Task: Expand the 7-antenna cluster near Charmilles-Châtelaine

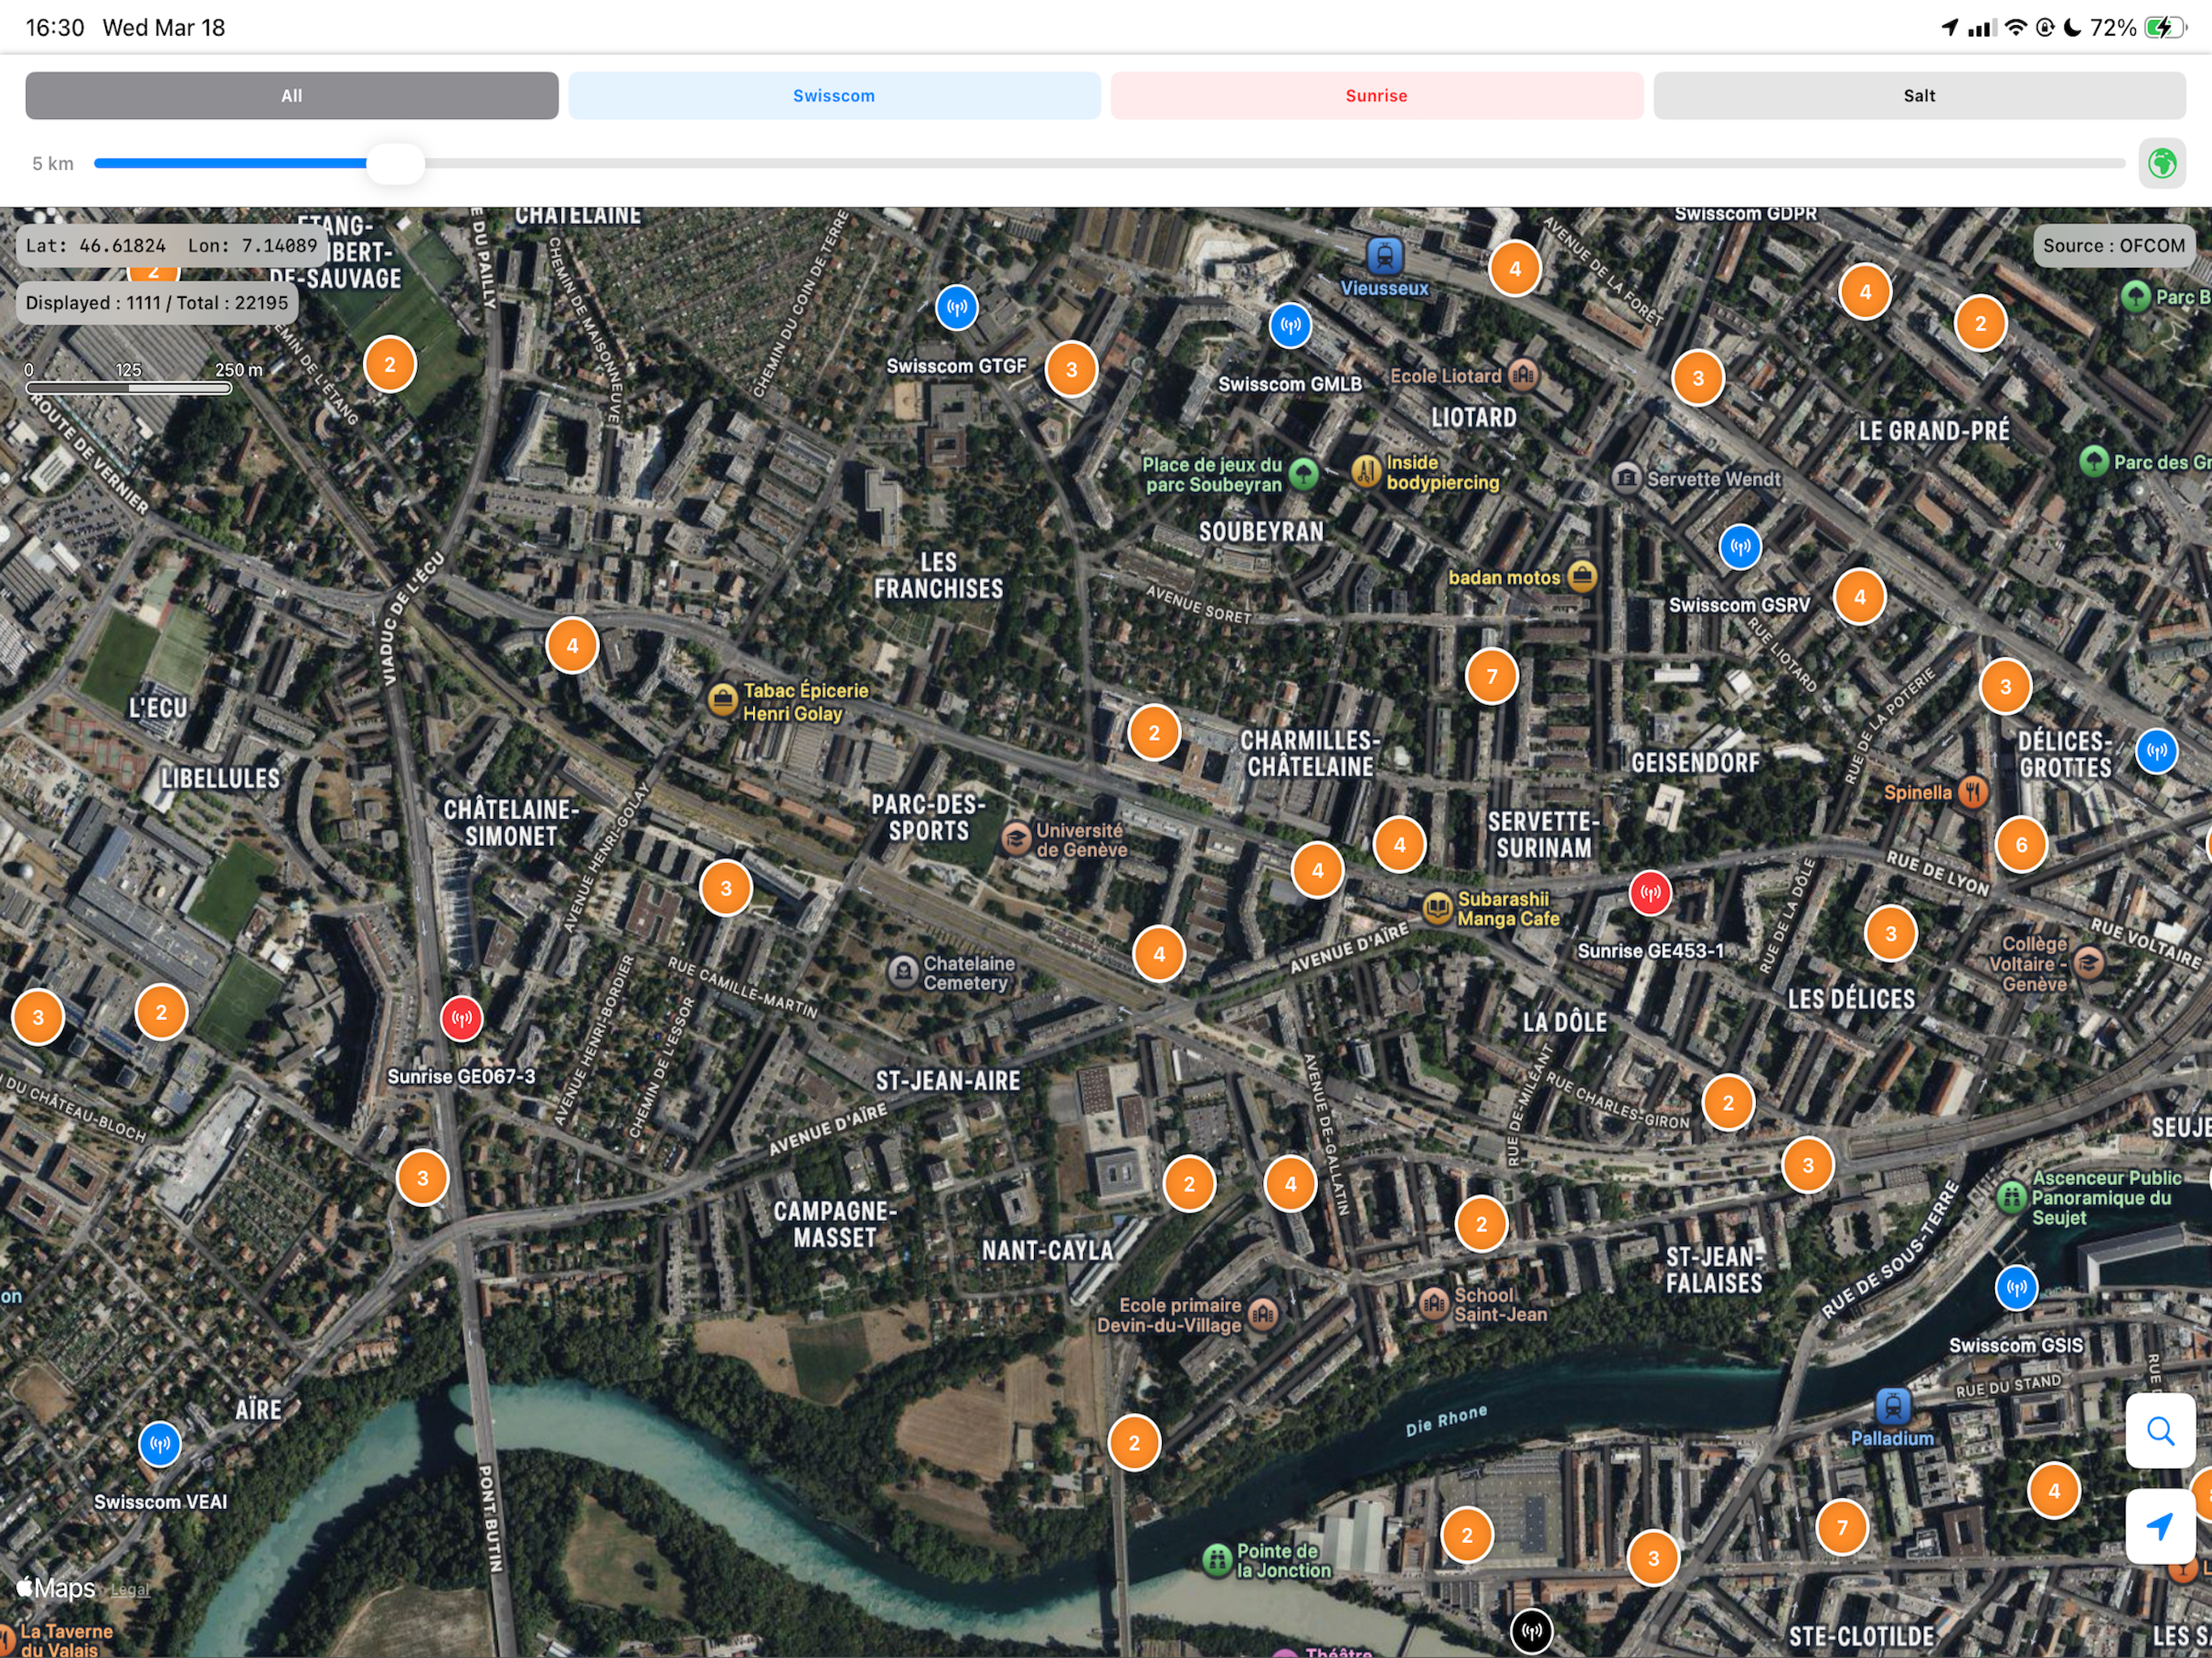Action: [x=1491, y=677]
